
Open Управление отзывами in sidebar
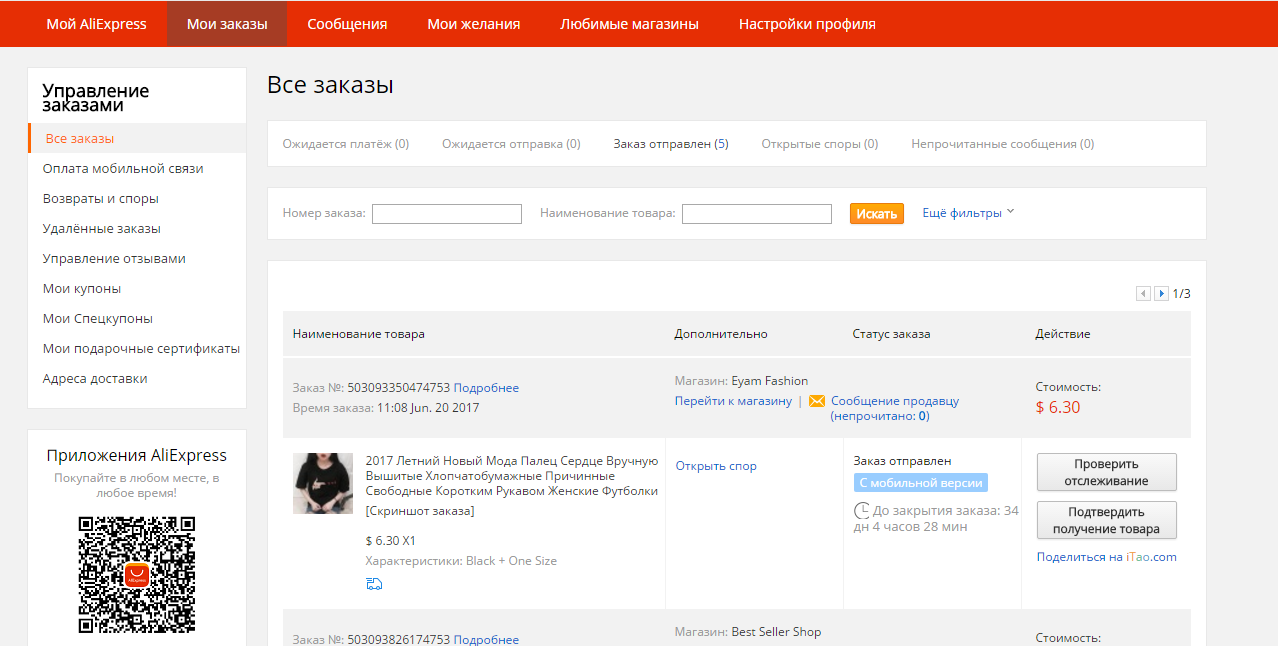coord(114,259)
